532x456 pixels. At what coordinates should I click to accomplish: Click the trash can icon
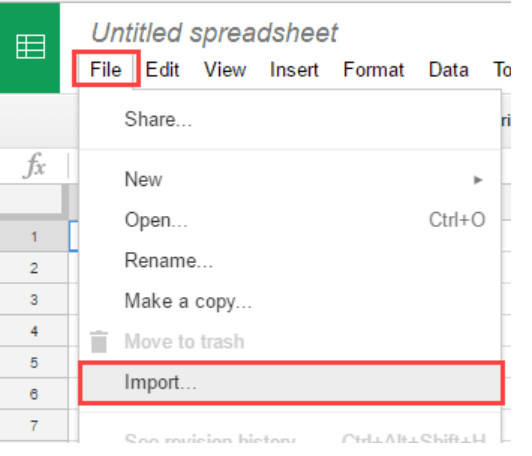click(99, 341)
